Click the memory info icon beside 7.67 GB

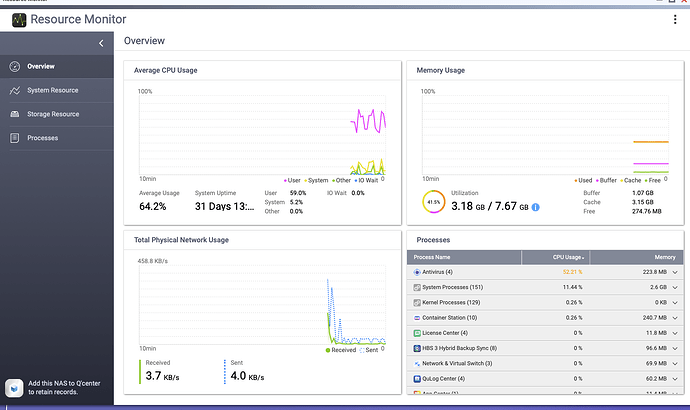pyautogui.click(x=535, y=207)
